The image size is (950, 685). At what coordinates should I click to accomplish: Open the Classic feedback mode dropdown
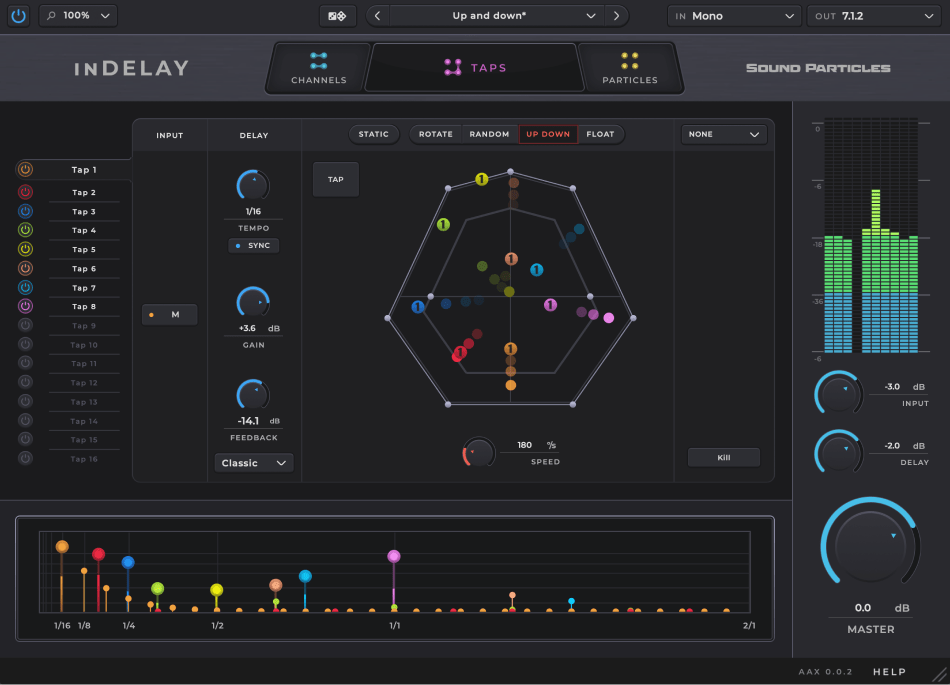[x=254, y=463]
